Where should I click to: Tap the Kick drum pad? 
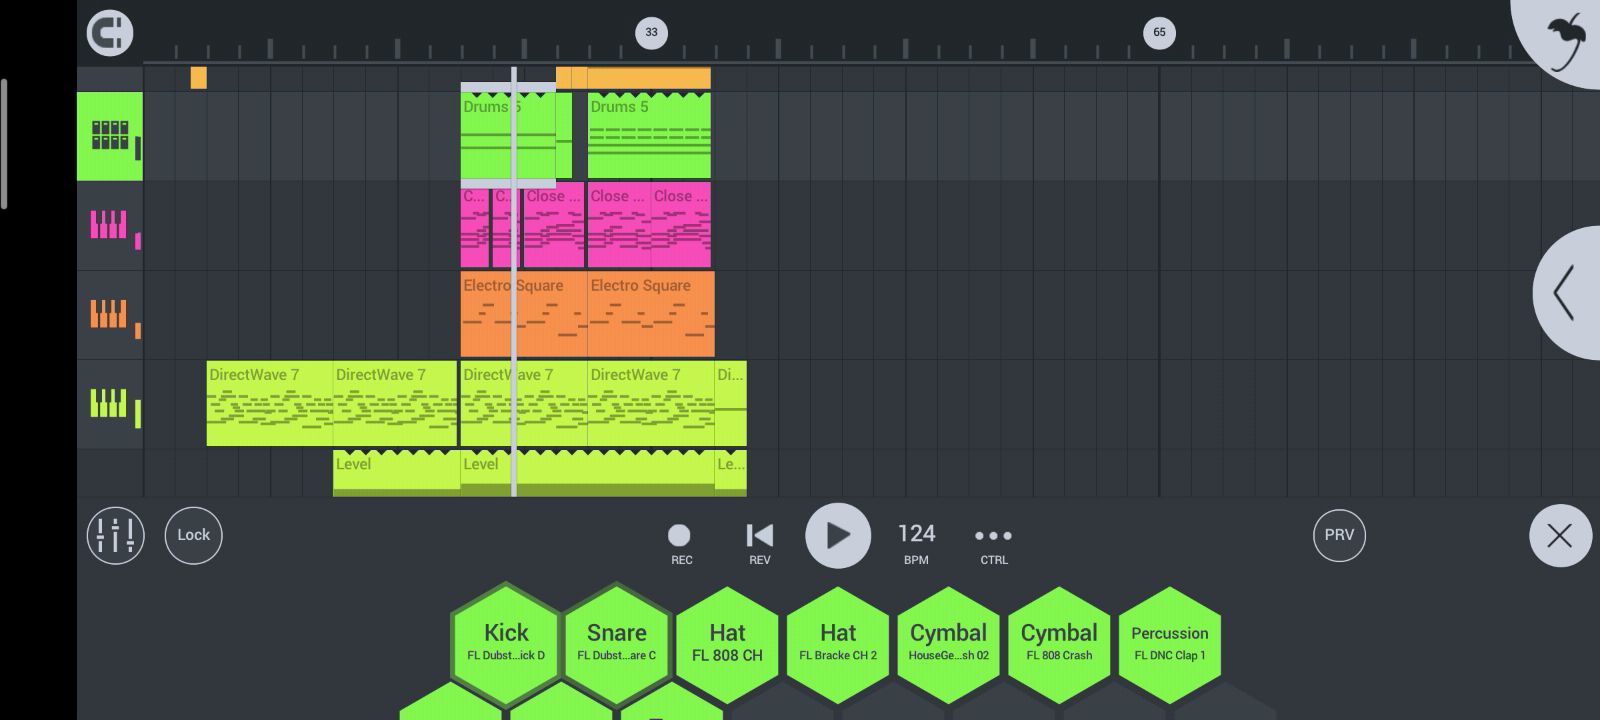click(506, 642)
